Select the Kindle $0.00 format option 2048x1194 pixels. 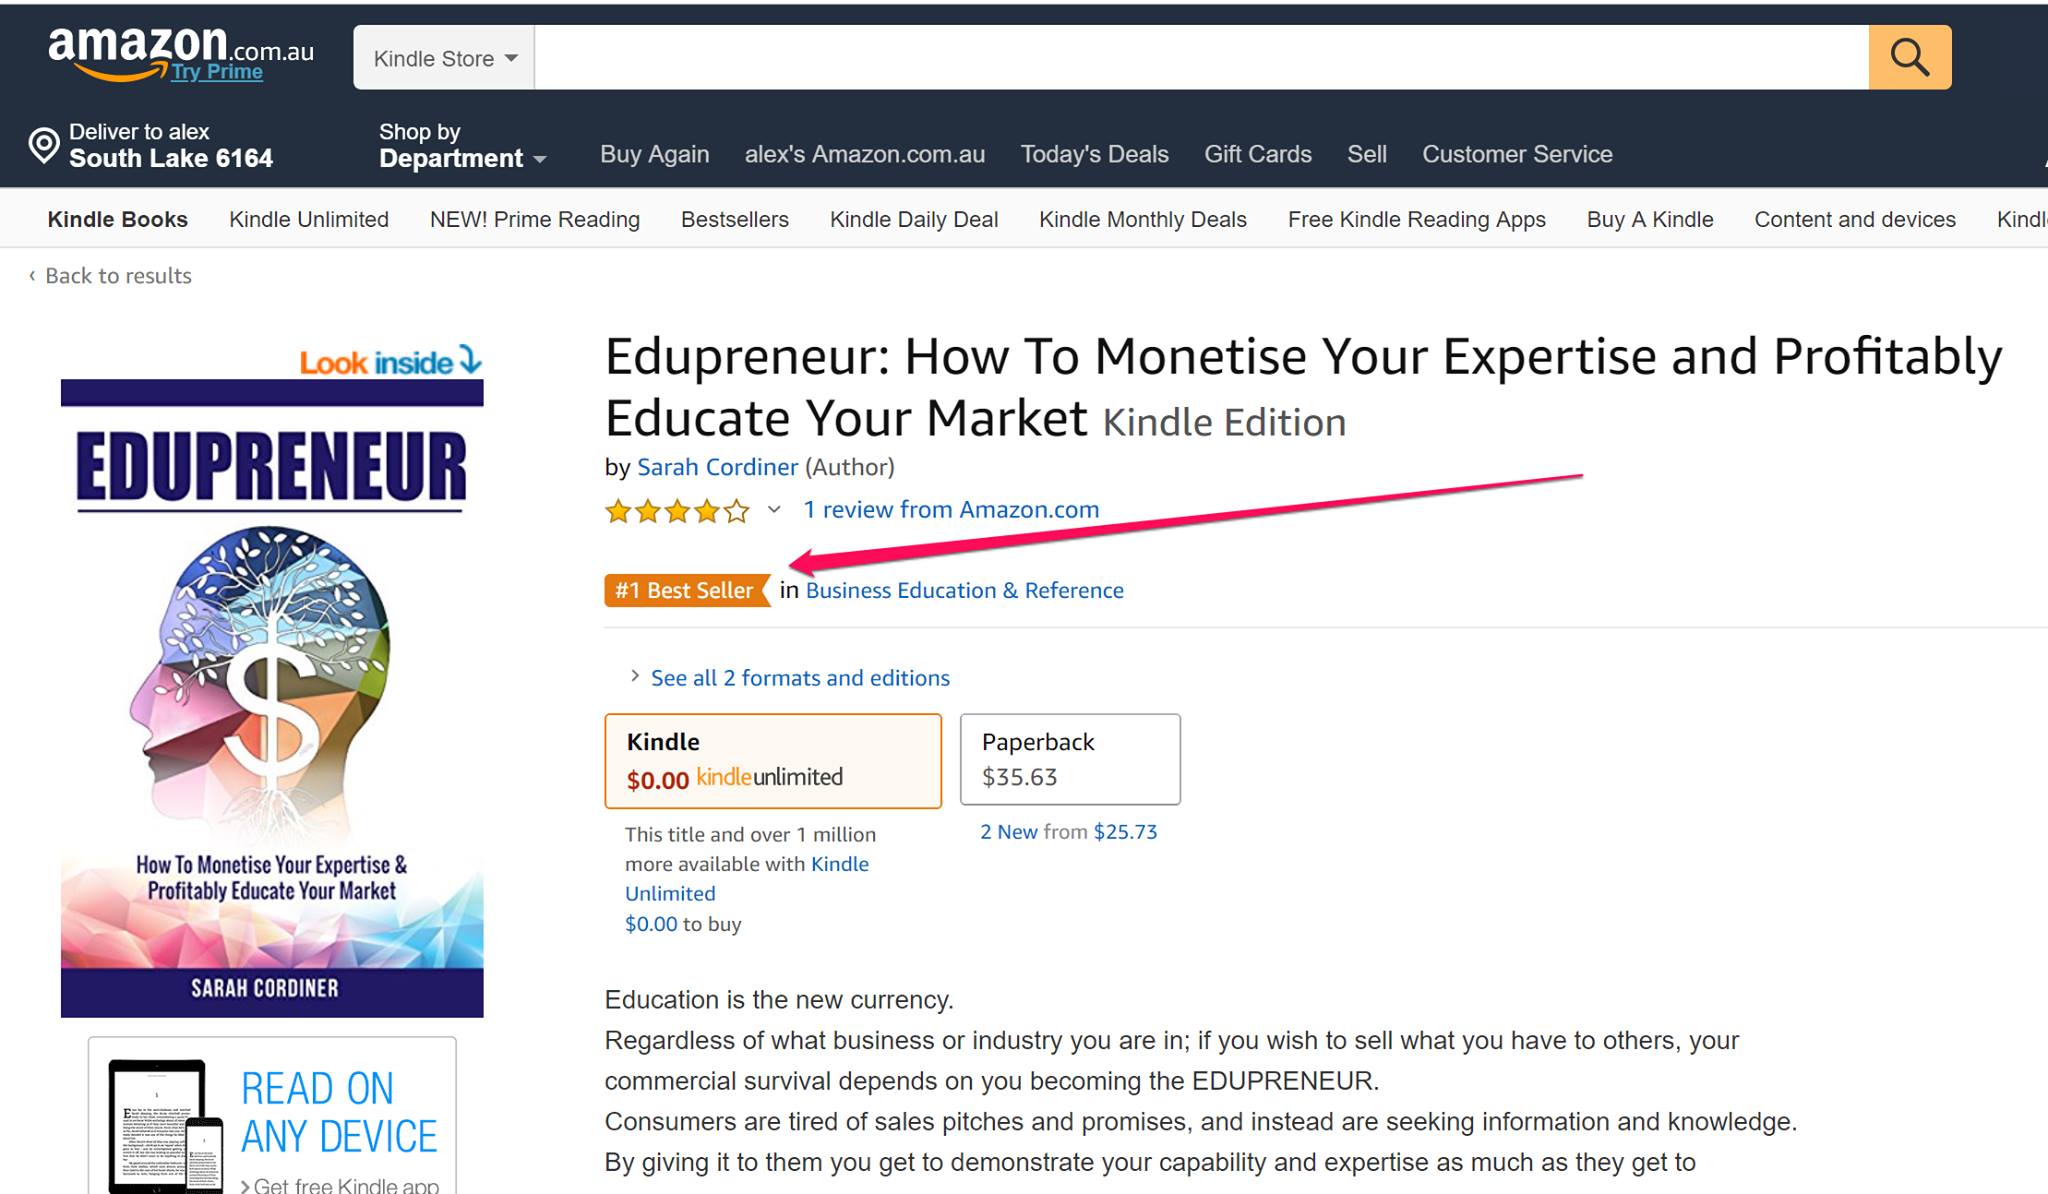(x=772, y=760)
